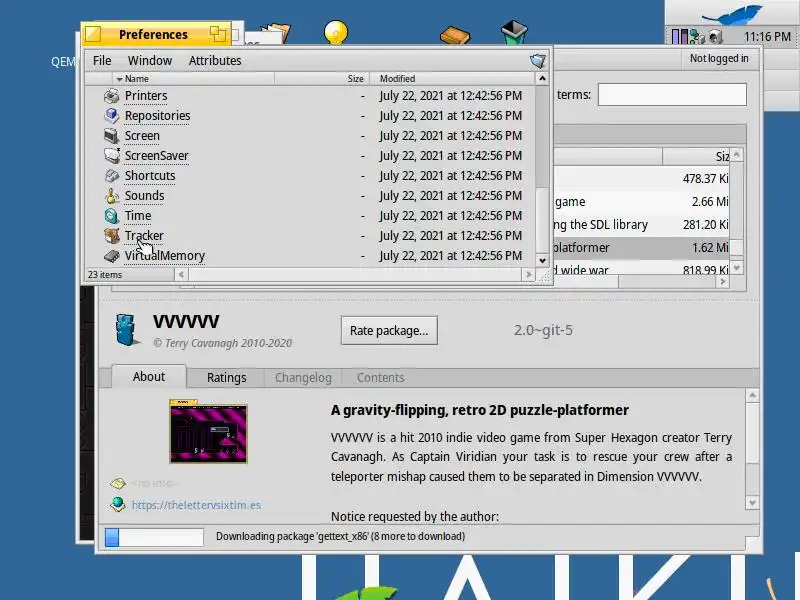The width and height of the screenshot is (800, 600).
Task: Click the VVVVVV screenshot thumbnail
Action: pos(208,432)
